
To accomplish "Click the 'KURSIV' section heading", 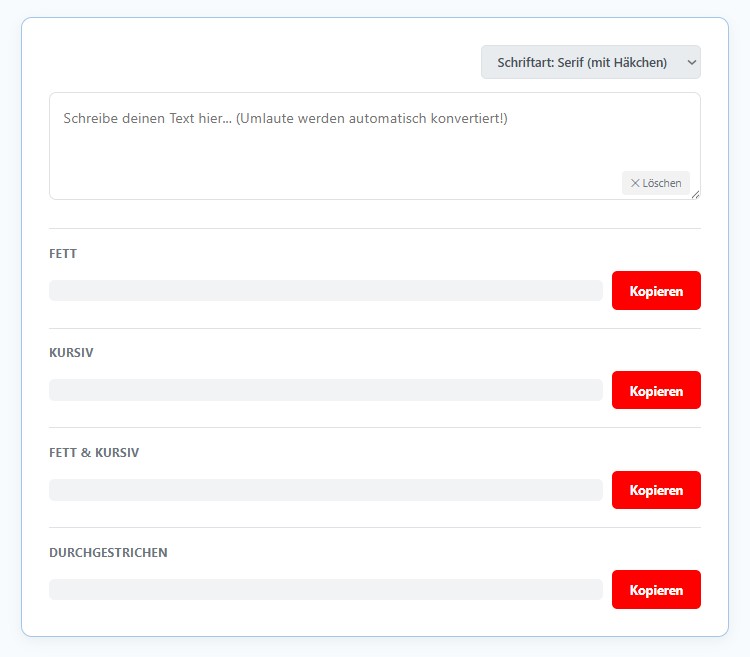I will (x=71, y=353).
